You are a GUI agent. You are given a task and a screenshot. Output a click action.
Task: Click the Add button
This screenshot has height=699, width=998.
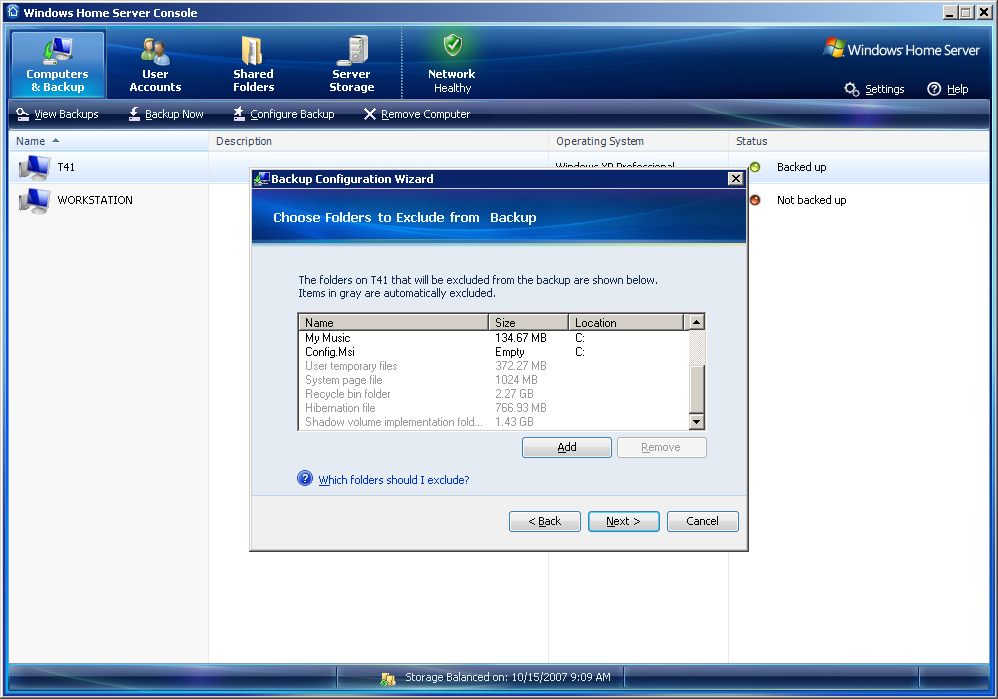pyautogui.click(x=566, y=448)
